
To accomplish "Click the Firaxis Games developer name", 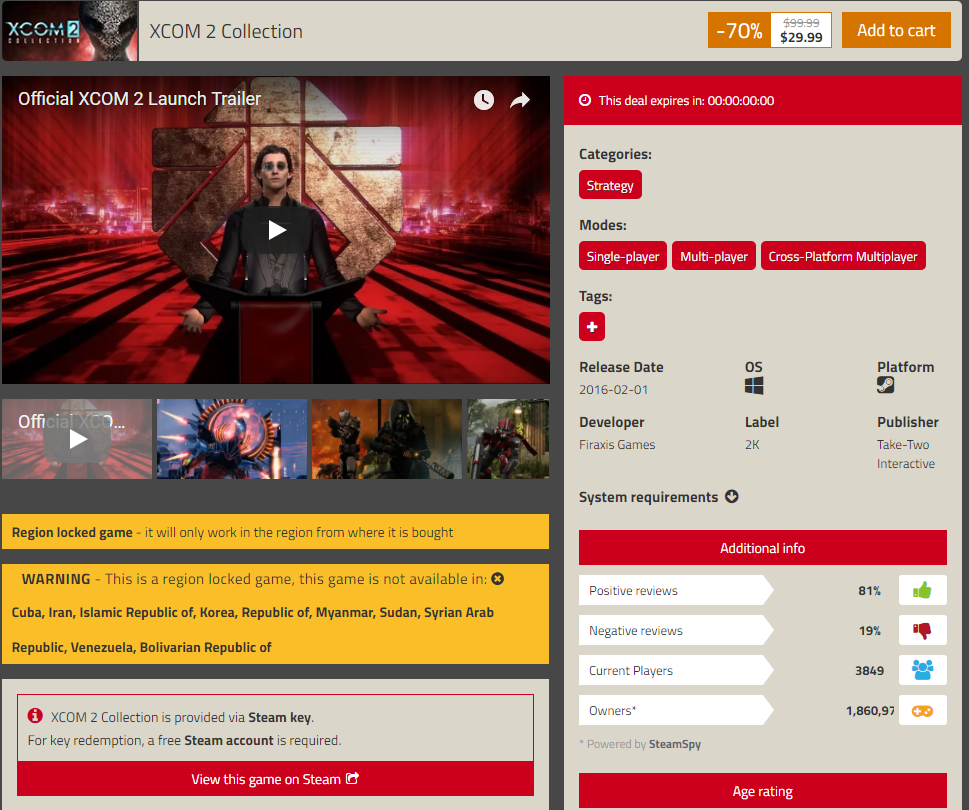I will (x=617, y=445).
